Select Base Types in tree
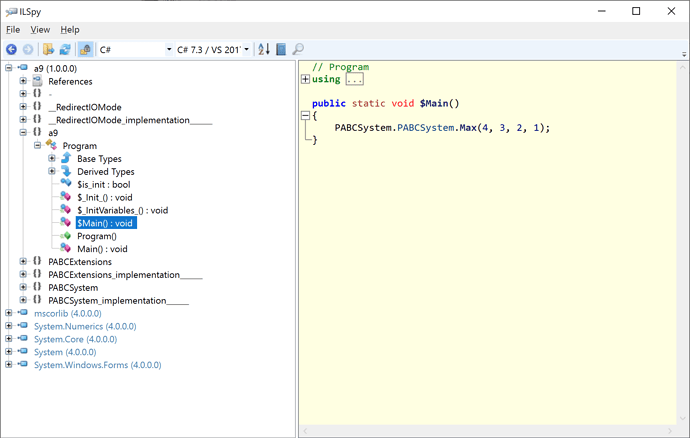The width and height of the screenshot is (690, 438). pos(99,159)
